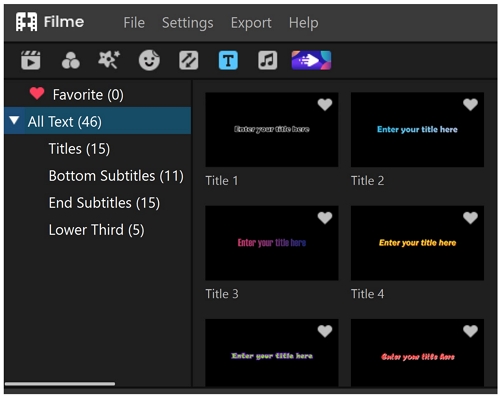The image size is (500, 396).
Task: Open the Media library icon
Action: (x=31, y=60)
